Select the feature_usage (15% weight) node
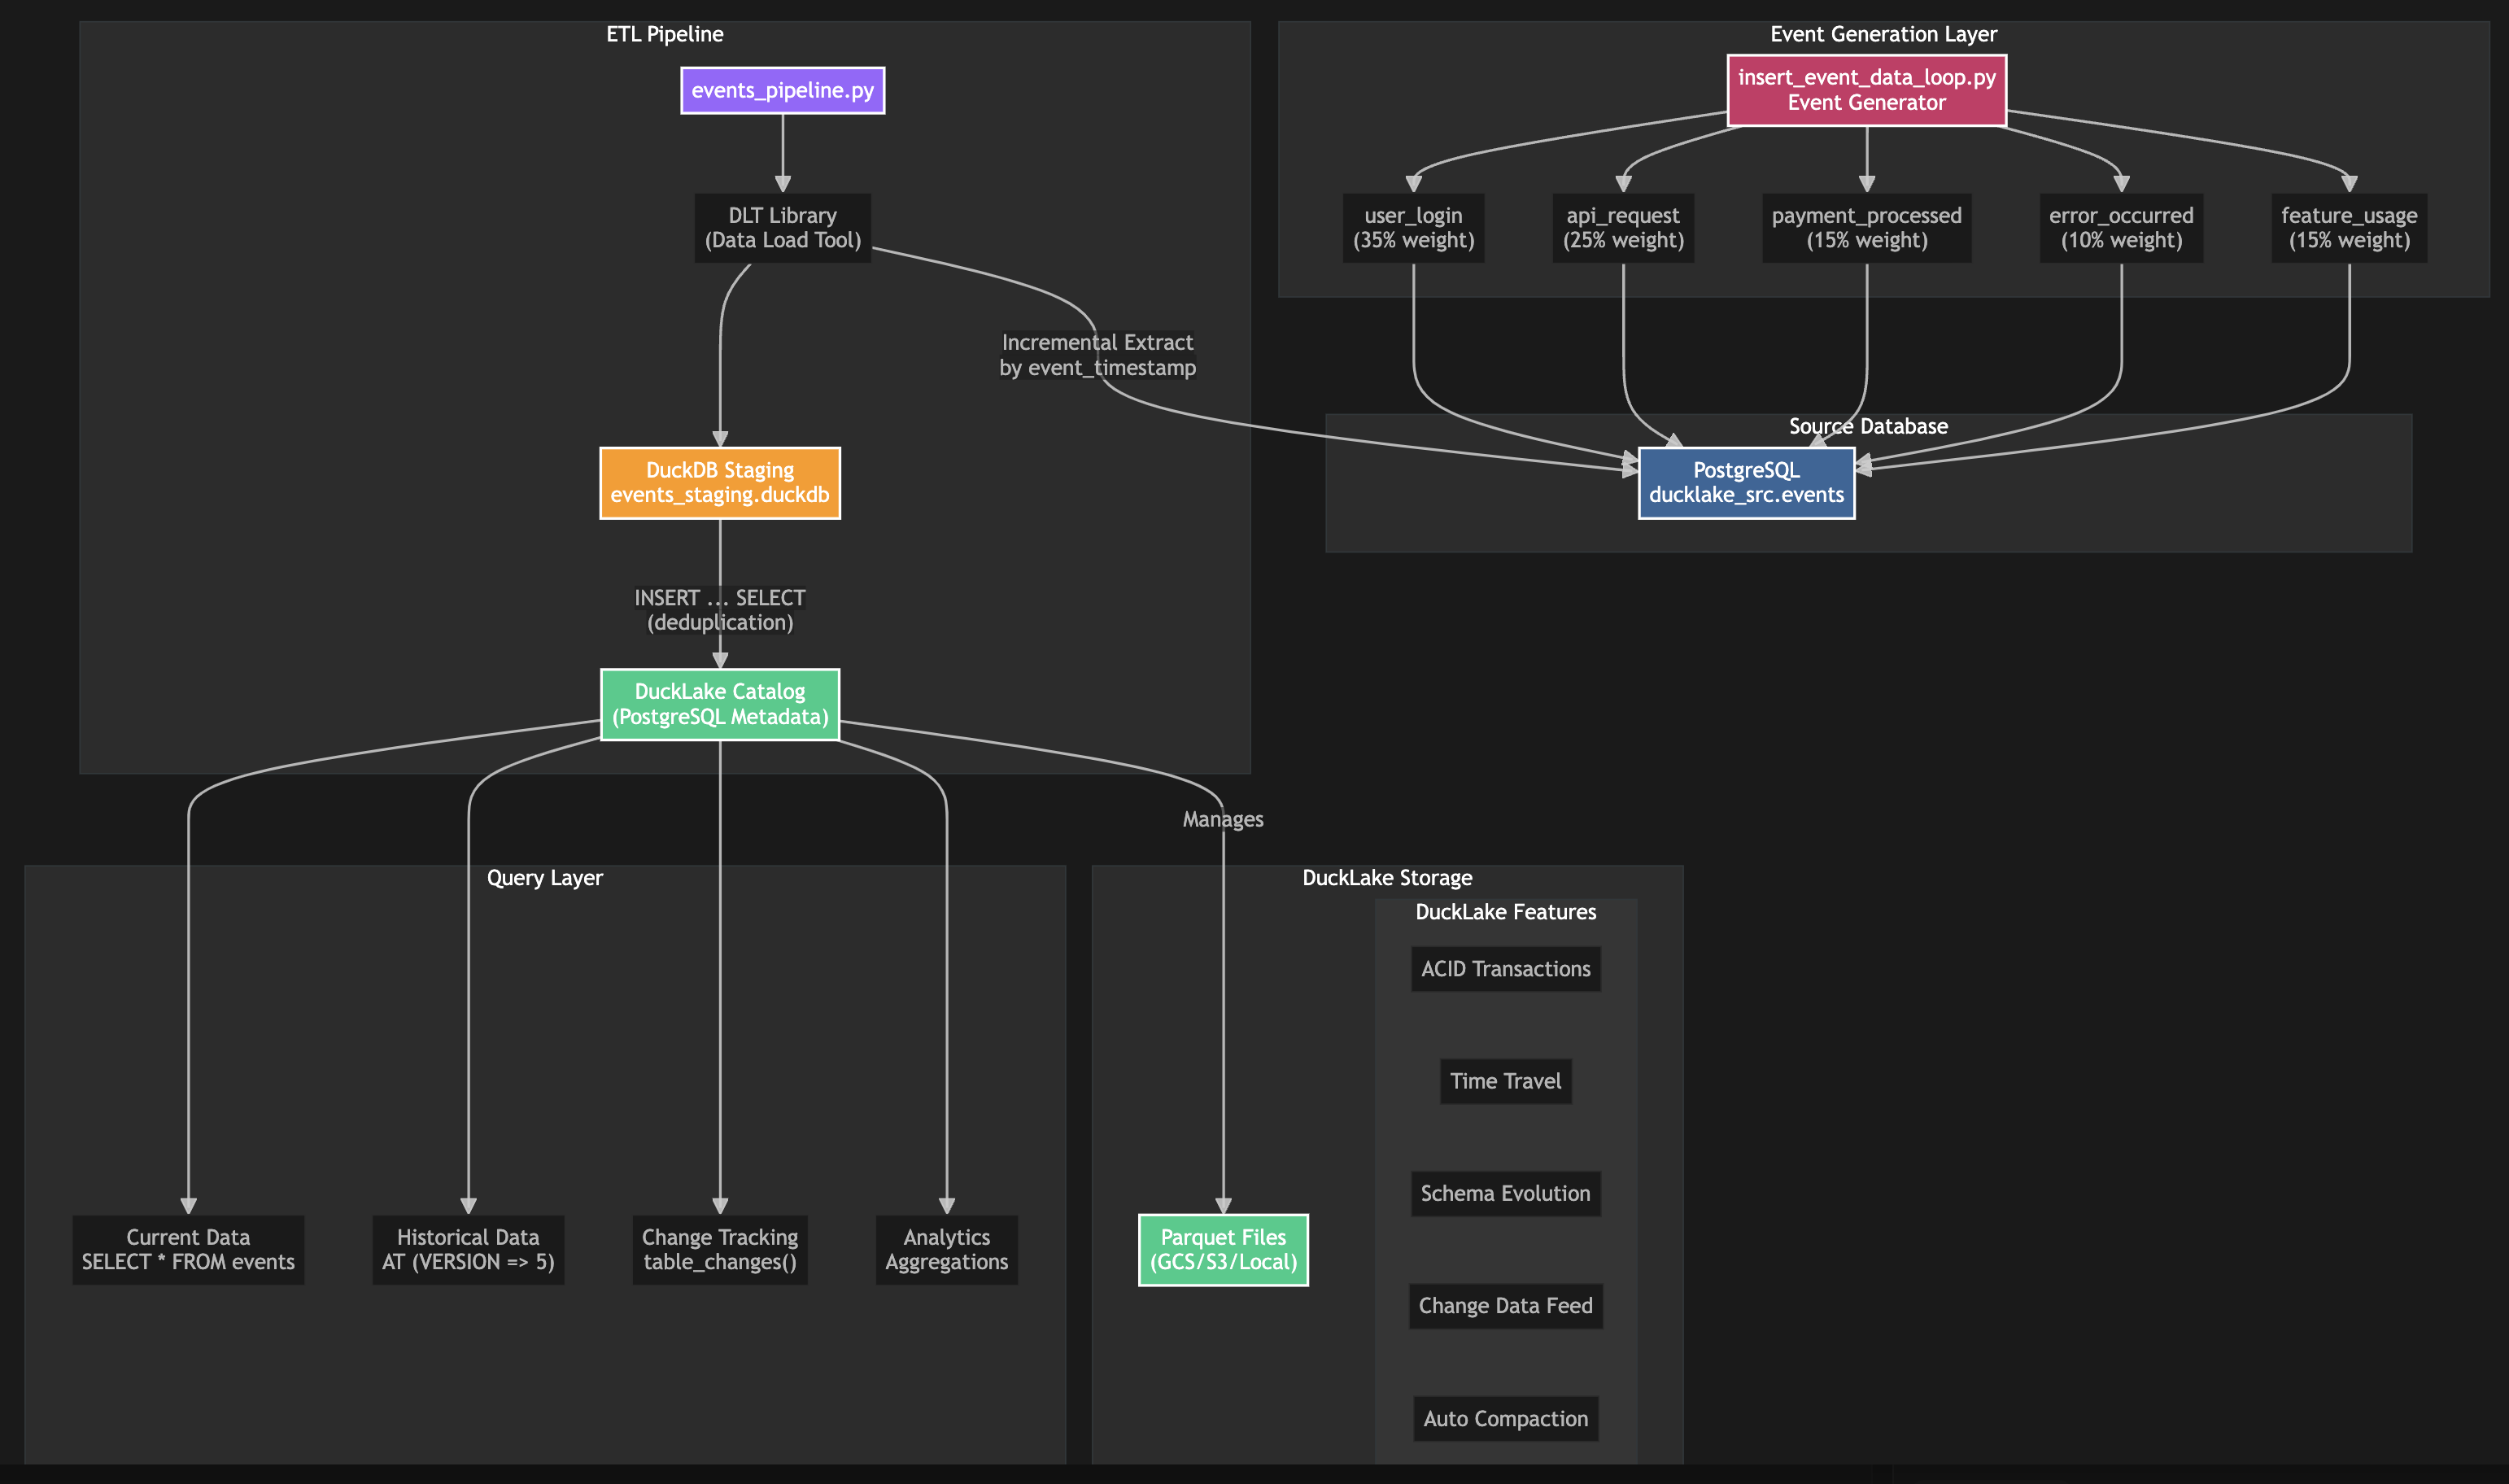 [x=2349, y=228]
